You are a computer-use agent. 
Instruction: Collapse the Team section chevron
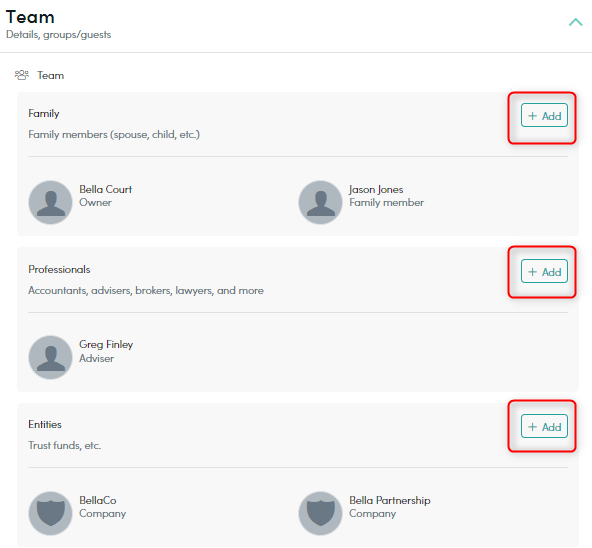click(x=575, y=22)
